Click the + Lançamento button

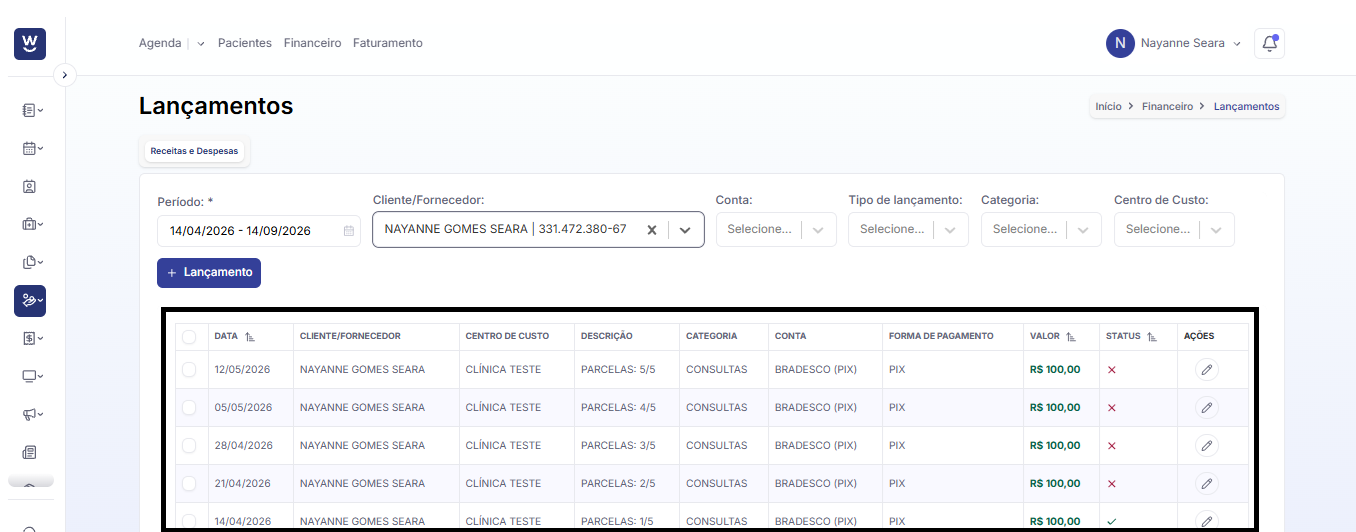tap(209, 272)
